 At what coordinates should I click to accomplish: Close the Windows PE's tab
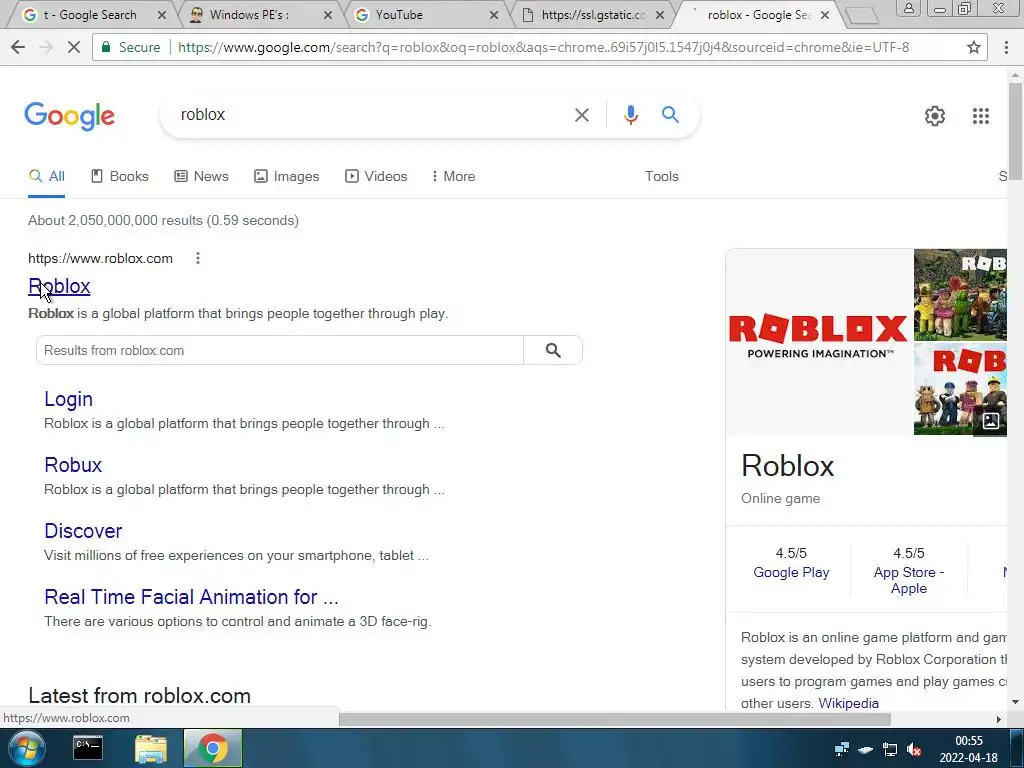328,15
